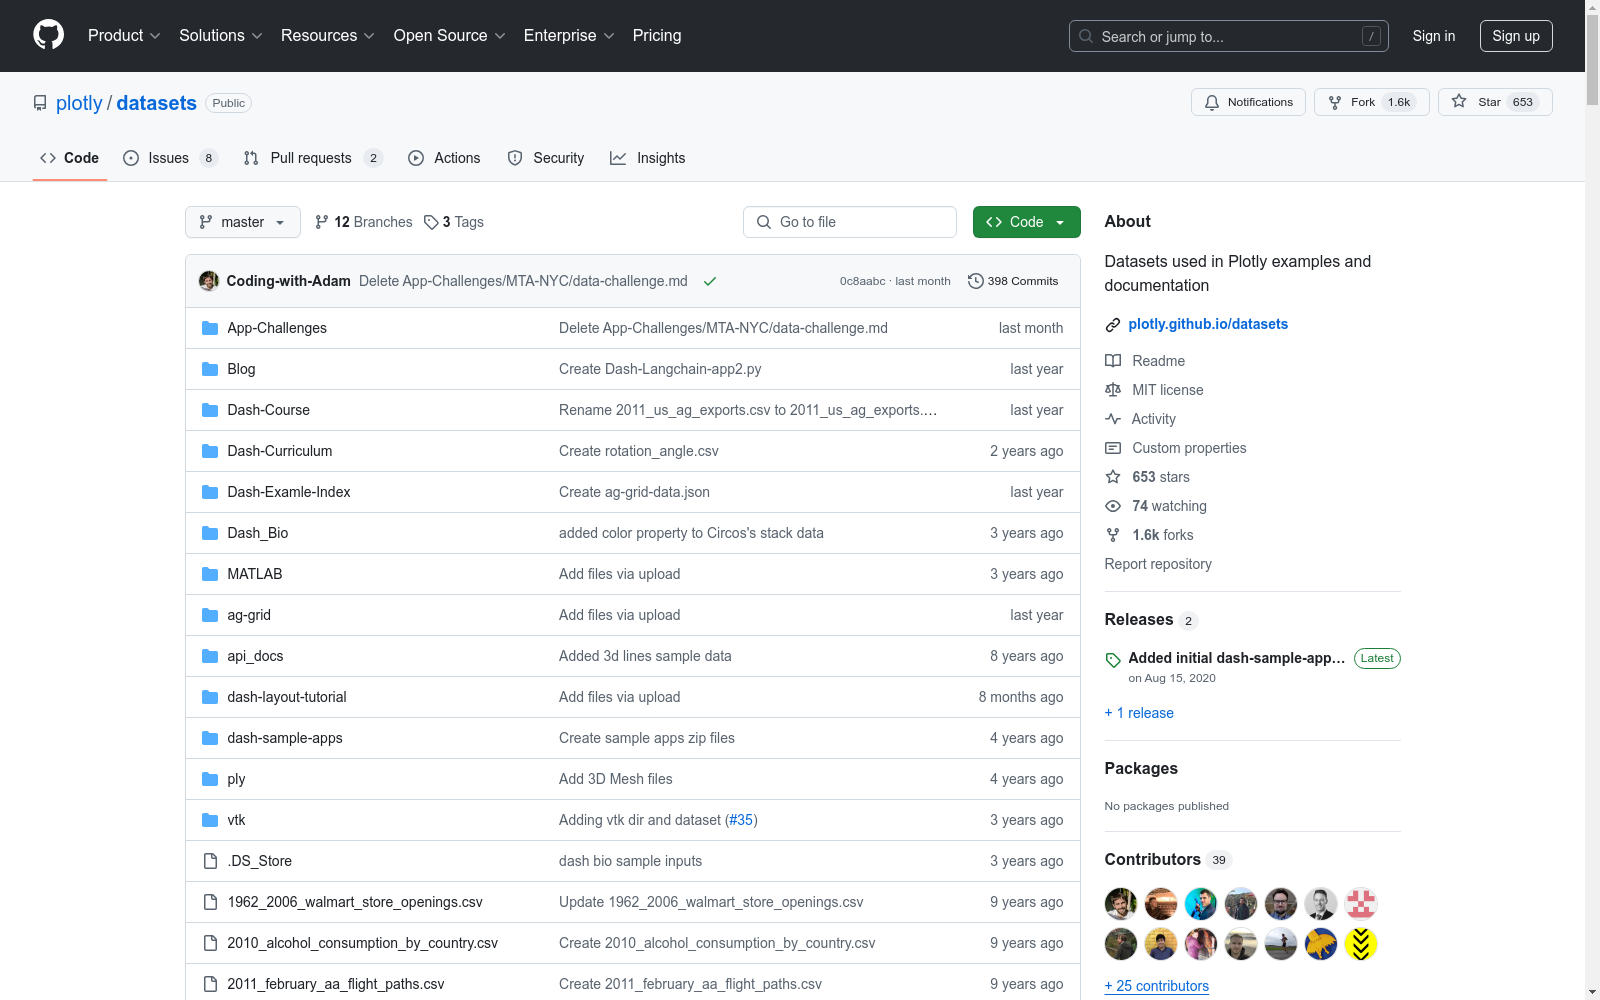
Task: Click the MATLAB folder icon
Action: [210, 574]
